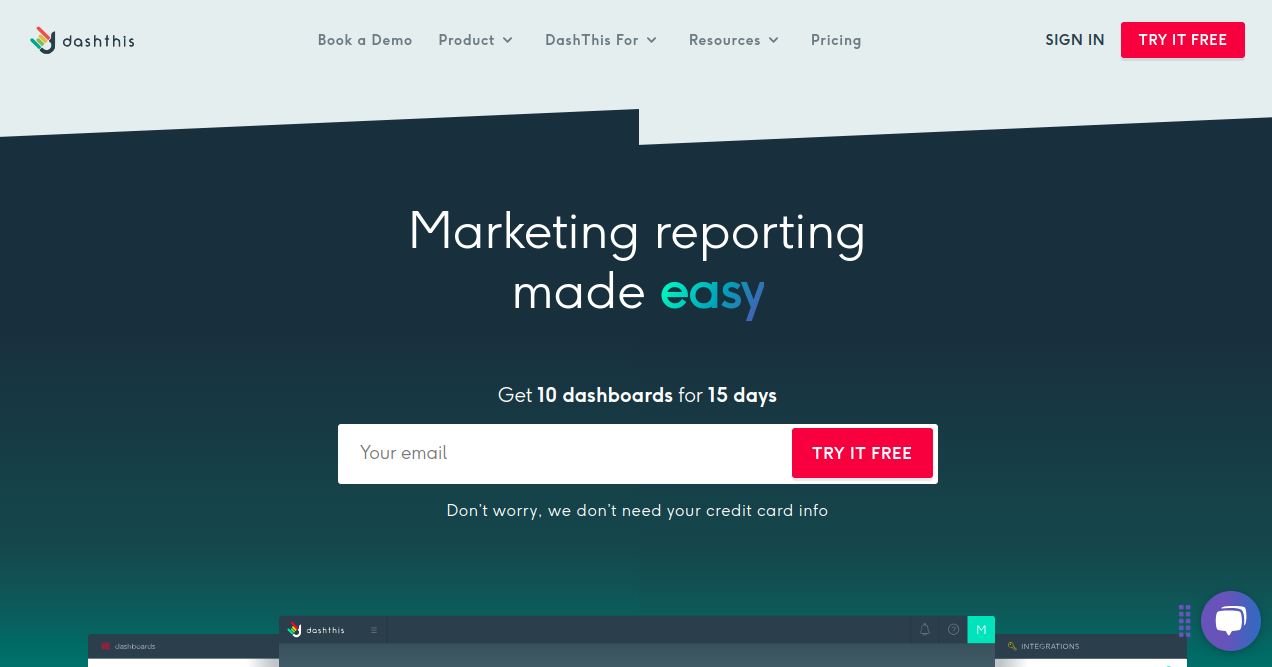Click the dashthis logo in dashboard preview
This screenshot has width=1272, height=667.
pyautogui.click(x=316, y=629)
